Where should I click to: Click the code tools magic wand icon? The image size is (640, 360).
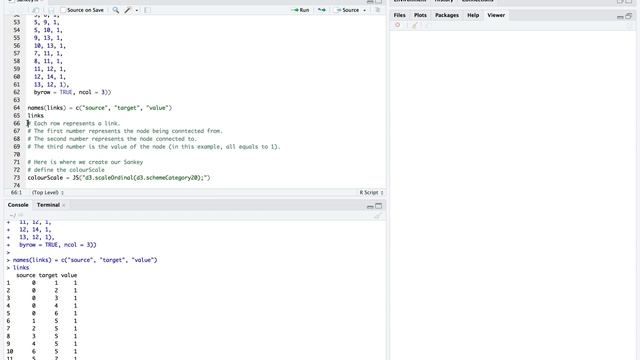click(x=128, y=10)
